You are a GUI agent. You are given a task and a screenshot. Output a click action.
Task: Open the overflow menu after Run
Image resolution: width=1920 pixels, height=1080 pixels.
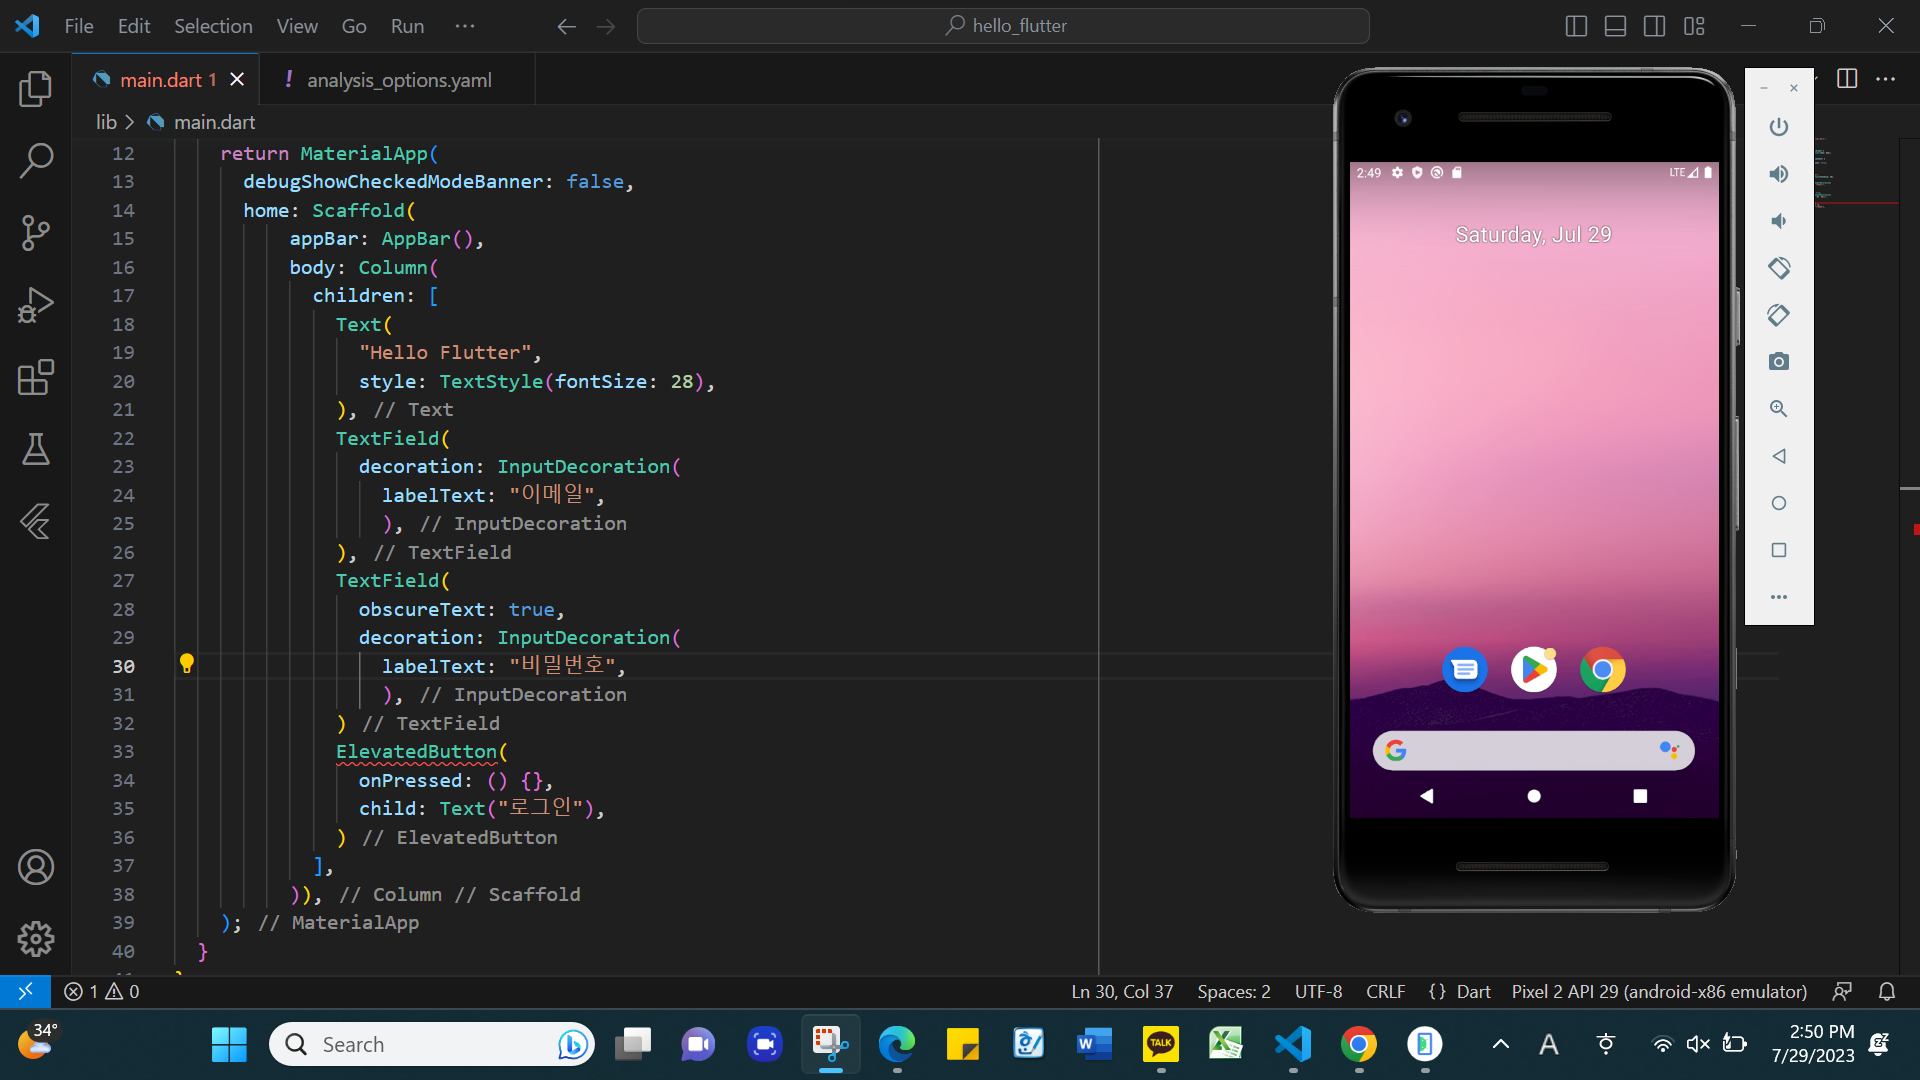[x=465, y=26]
